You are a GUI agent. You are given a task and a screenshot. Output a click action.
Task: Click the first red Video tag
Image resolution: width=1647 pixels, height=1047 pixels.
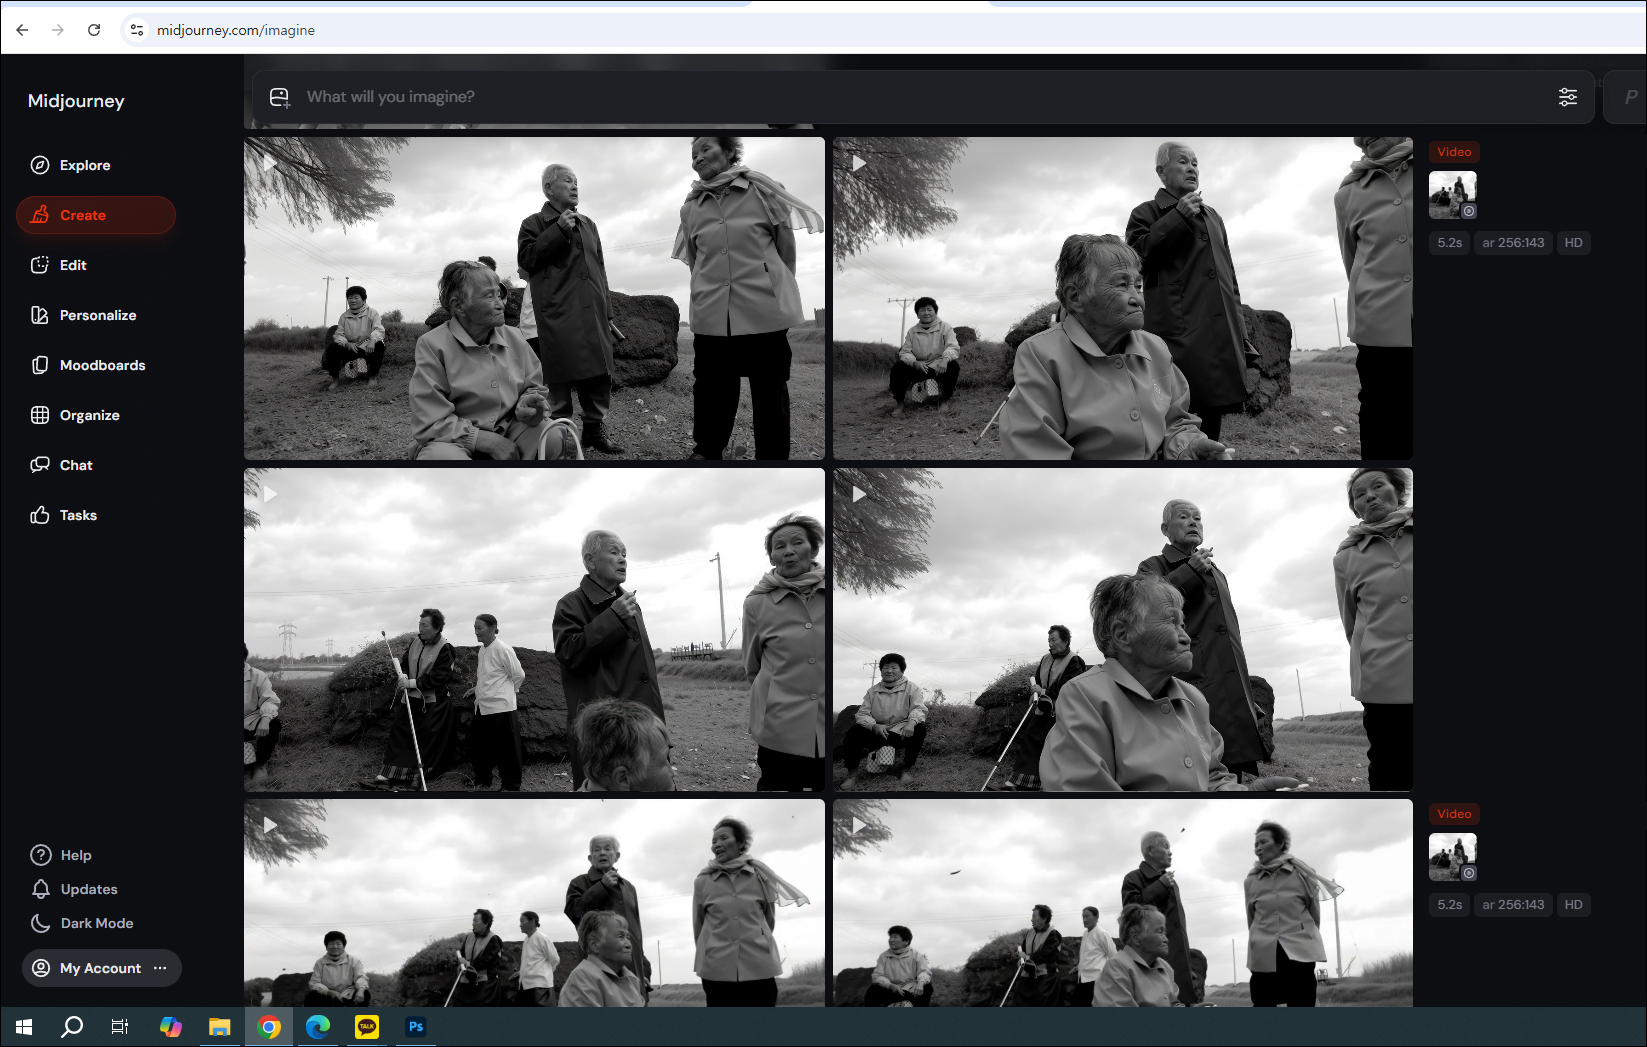pos(1454,152)
